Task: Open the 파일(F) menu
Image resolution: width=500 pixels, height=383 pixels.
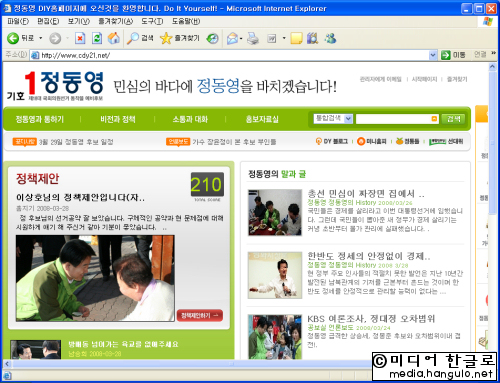Action: [x=18, y=21]
